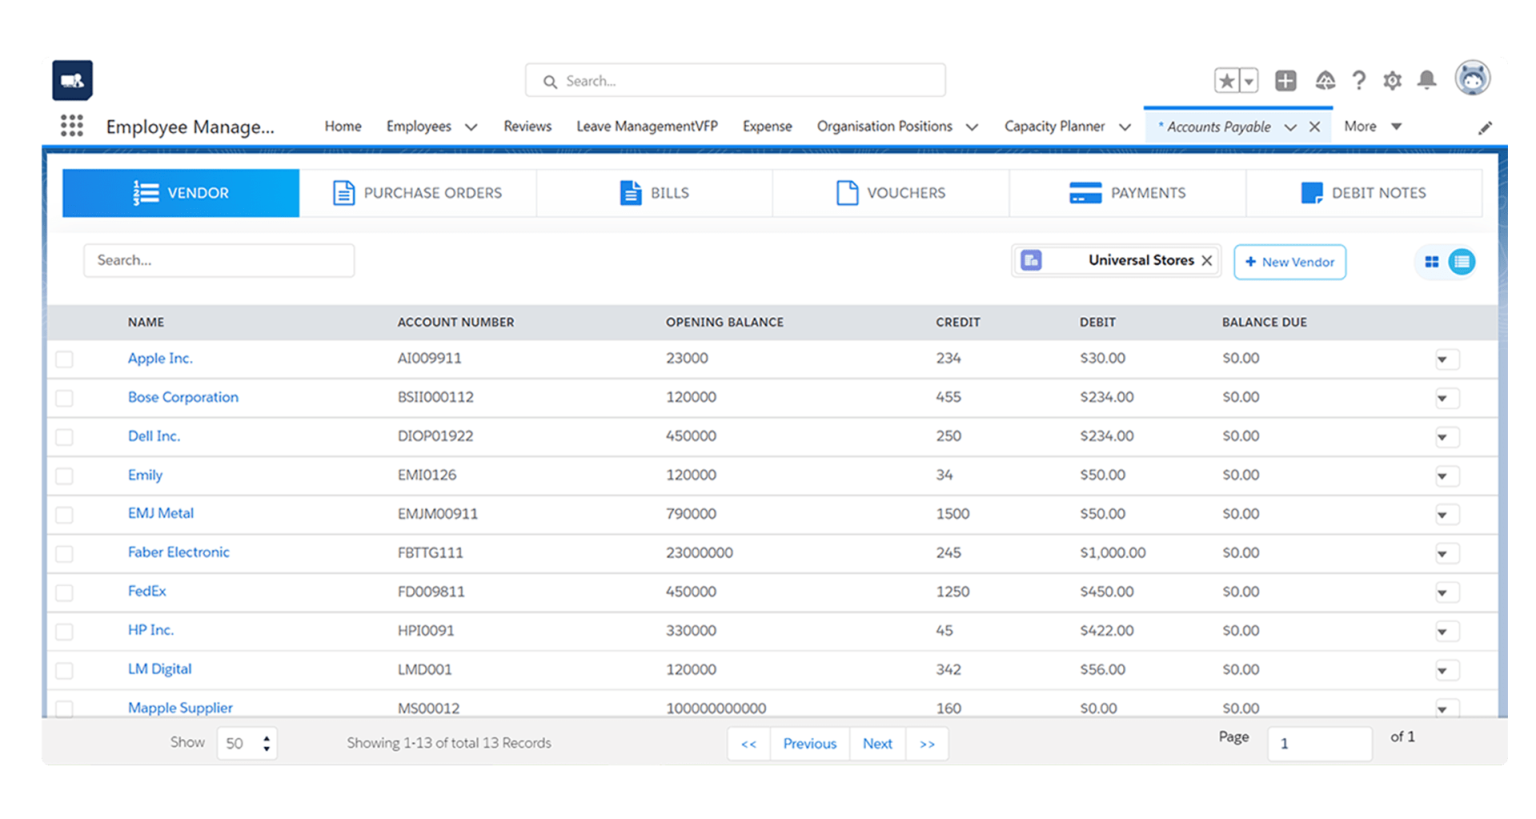Open the Vouchers section
Image resolution: width=1536 pixels, height=819 pixels.
tap(847, 192)
